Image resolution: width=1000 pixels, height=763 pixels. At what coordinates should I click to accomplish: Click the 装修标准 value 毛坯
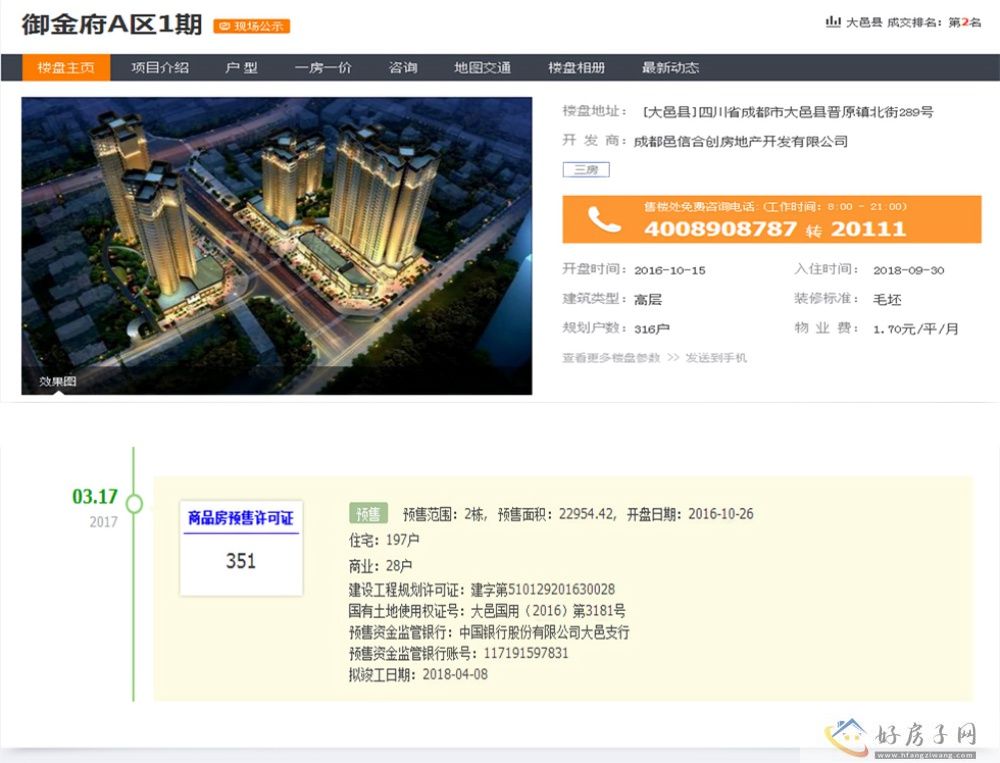[886, 299]
